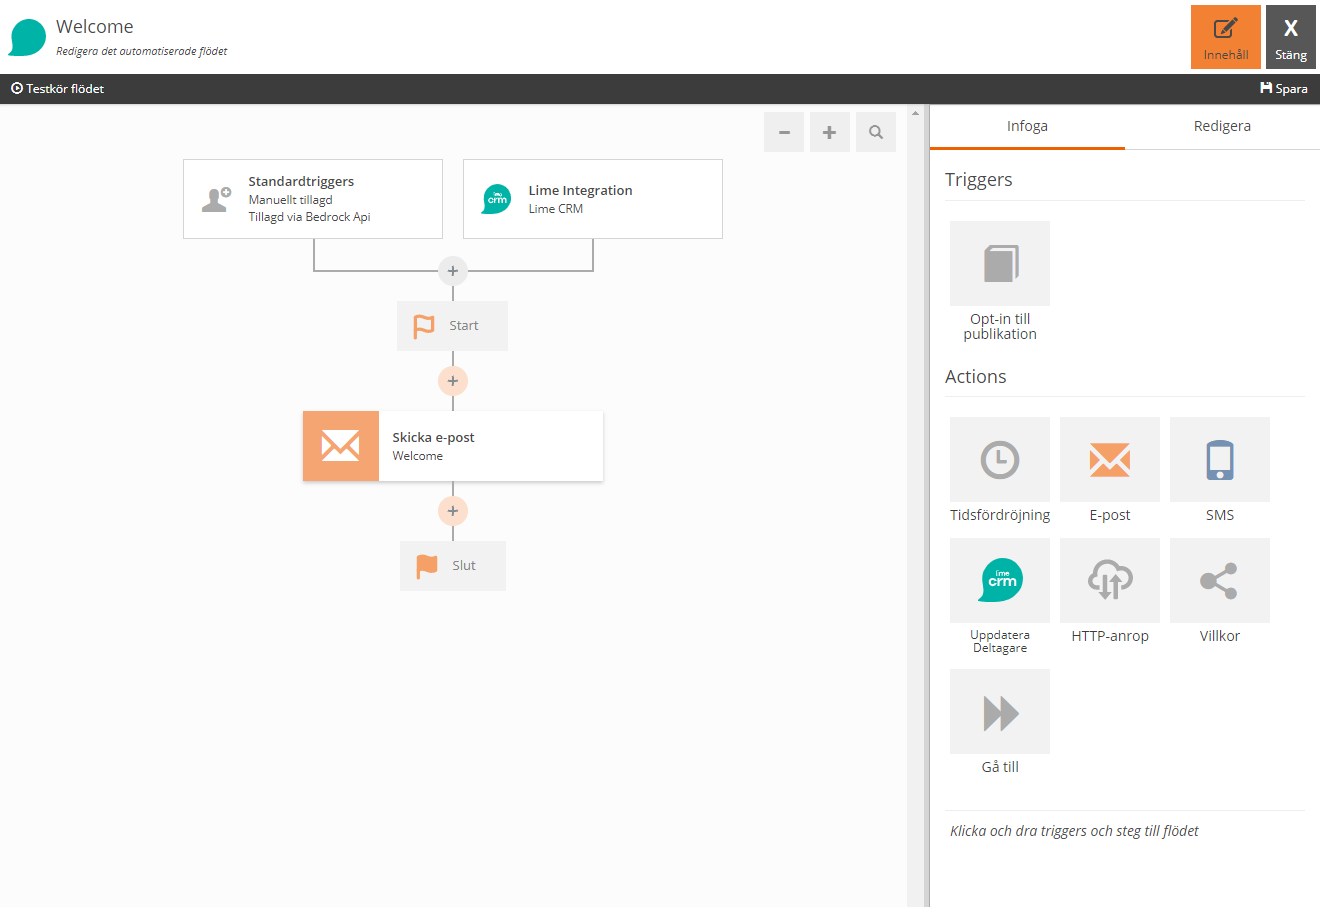Select the HTTP-anrop action icon

[x=1109, y=580]
